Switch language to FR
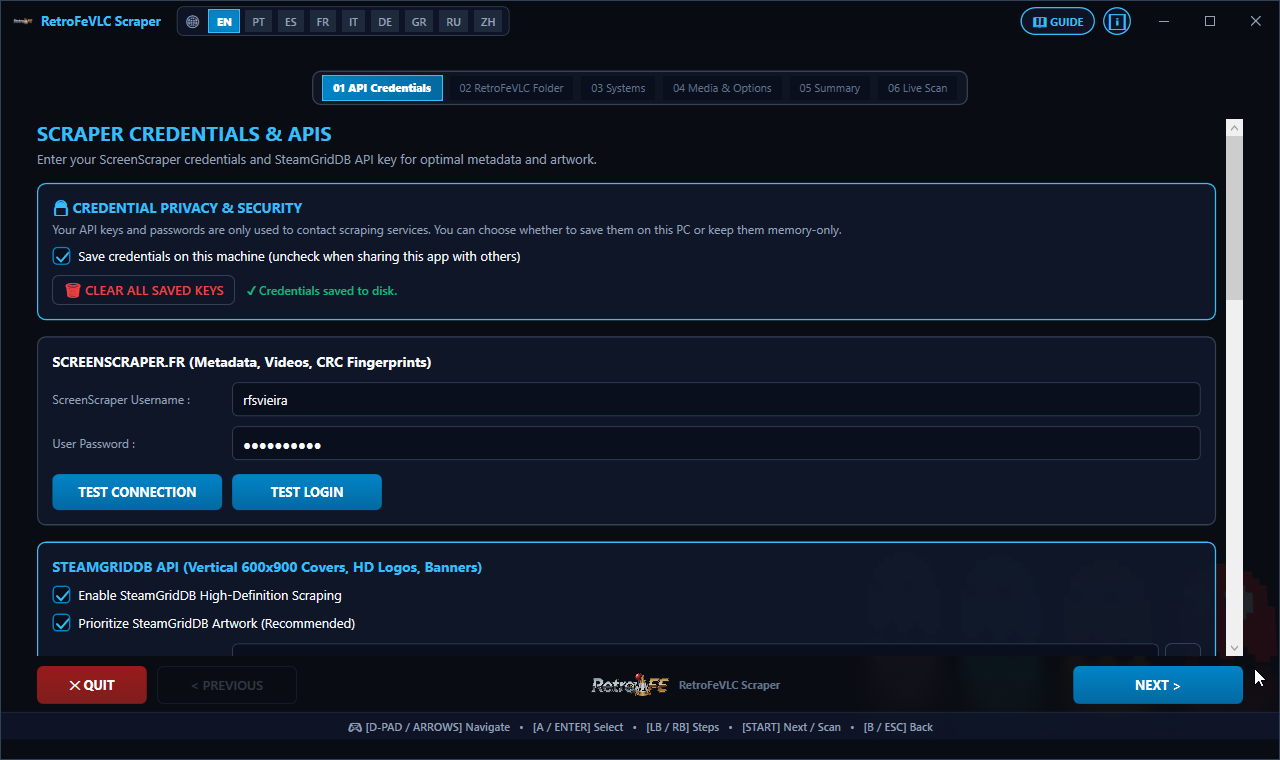 point(322,21)
